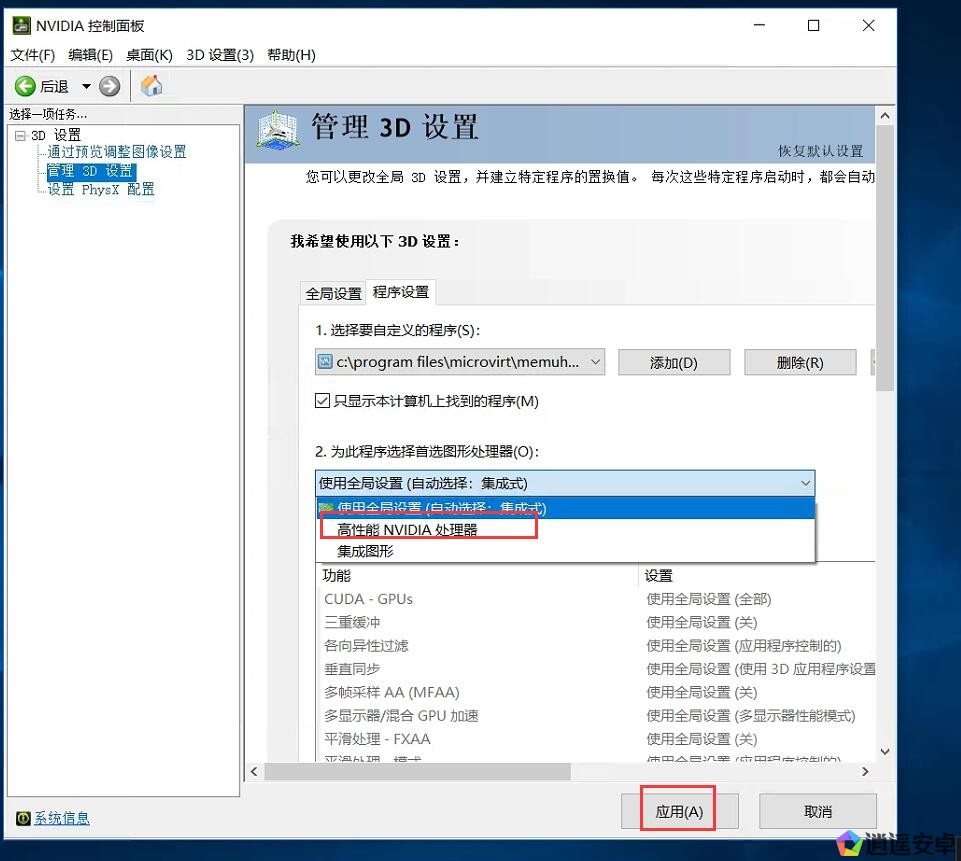Toggle '只显示本计算机上找到的程序' checkbox
Screen dimensions: 961x861
(x=323, y=401)
